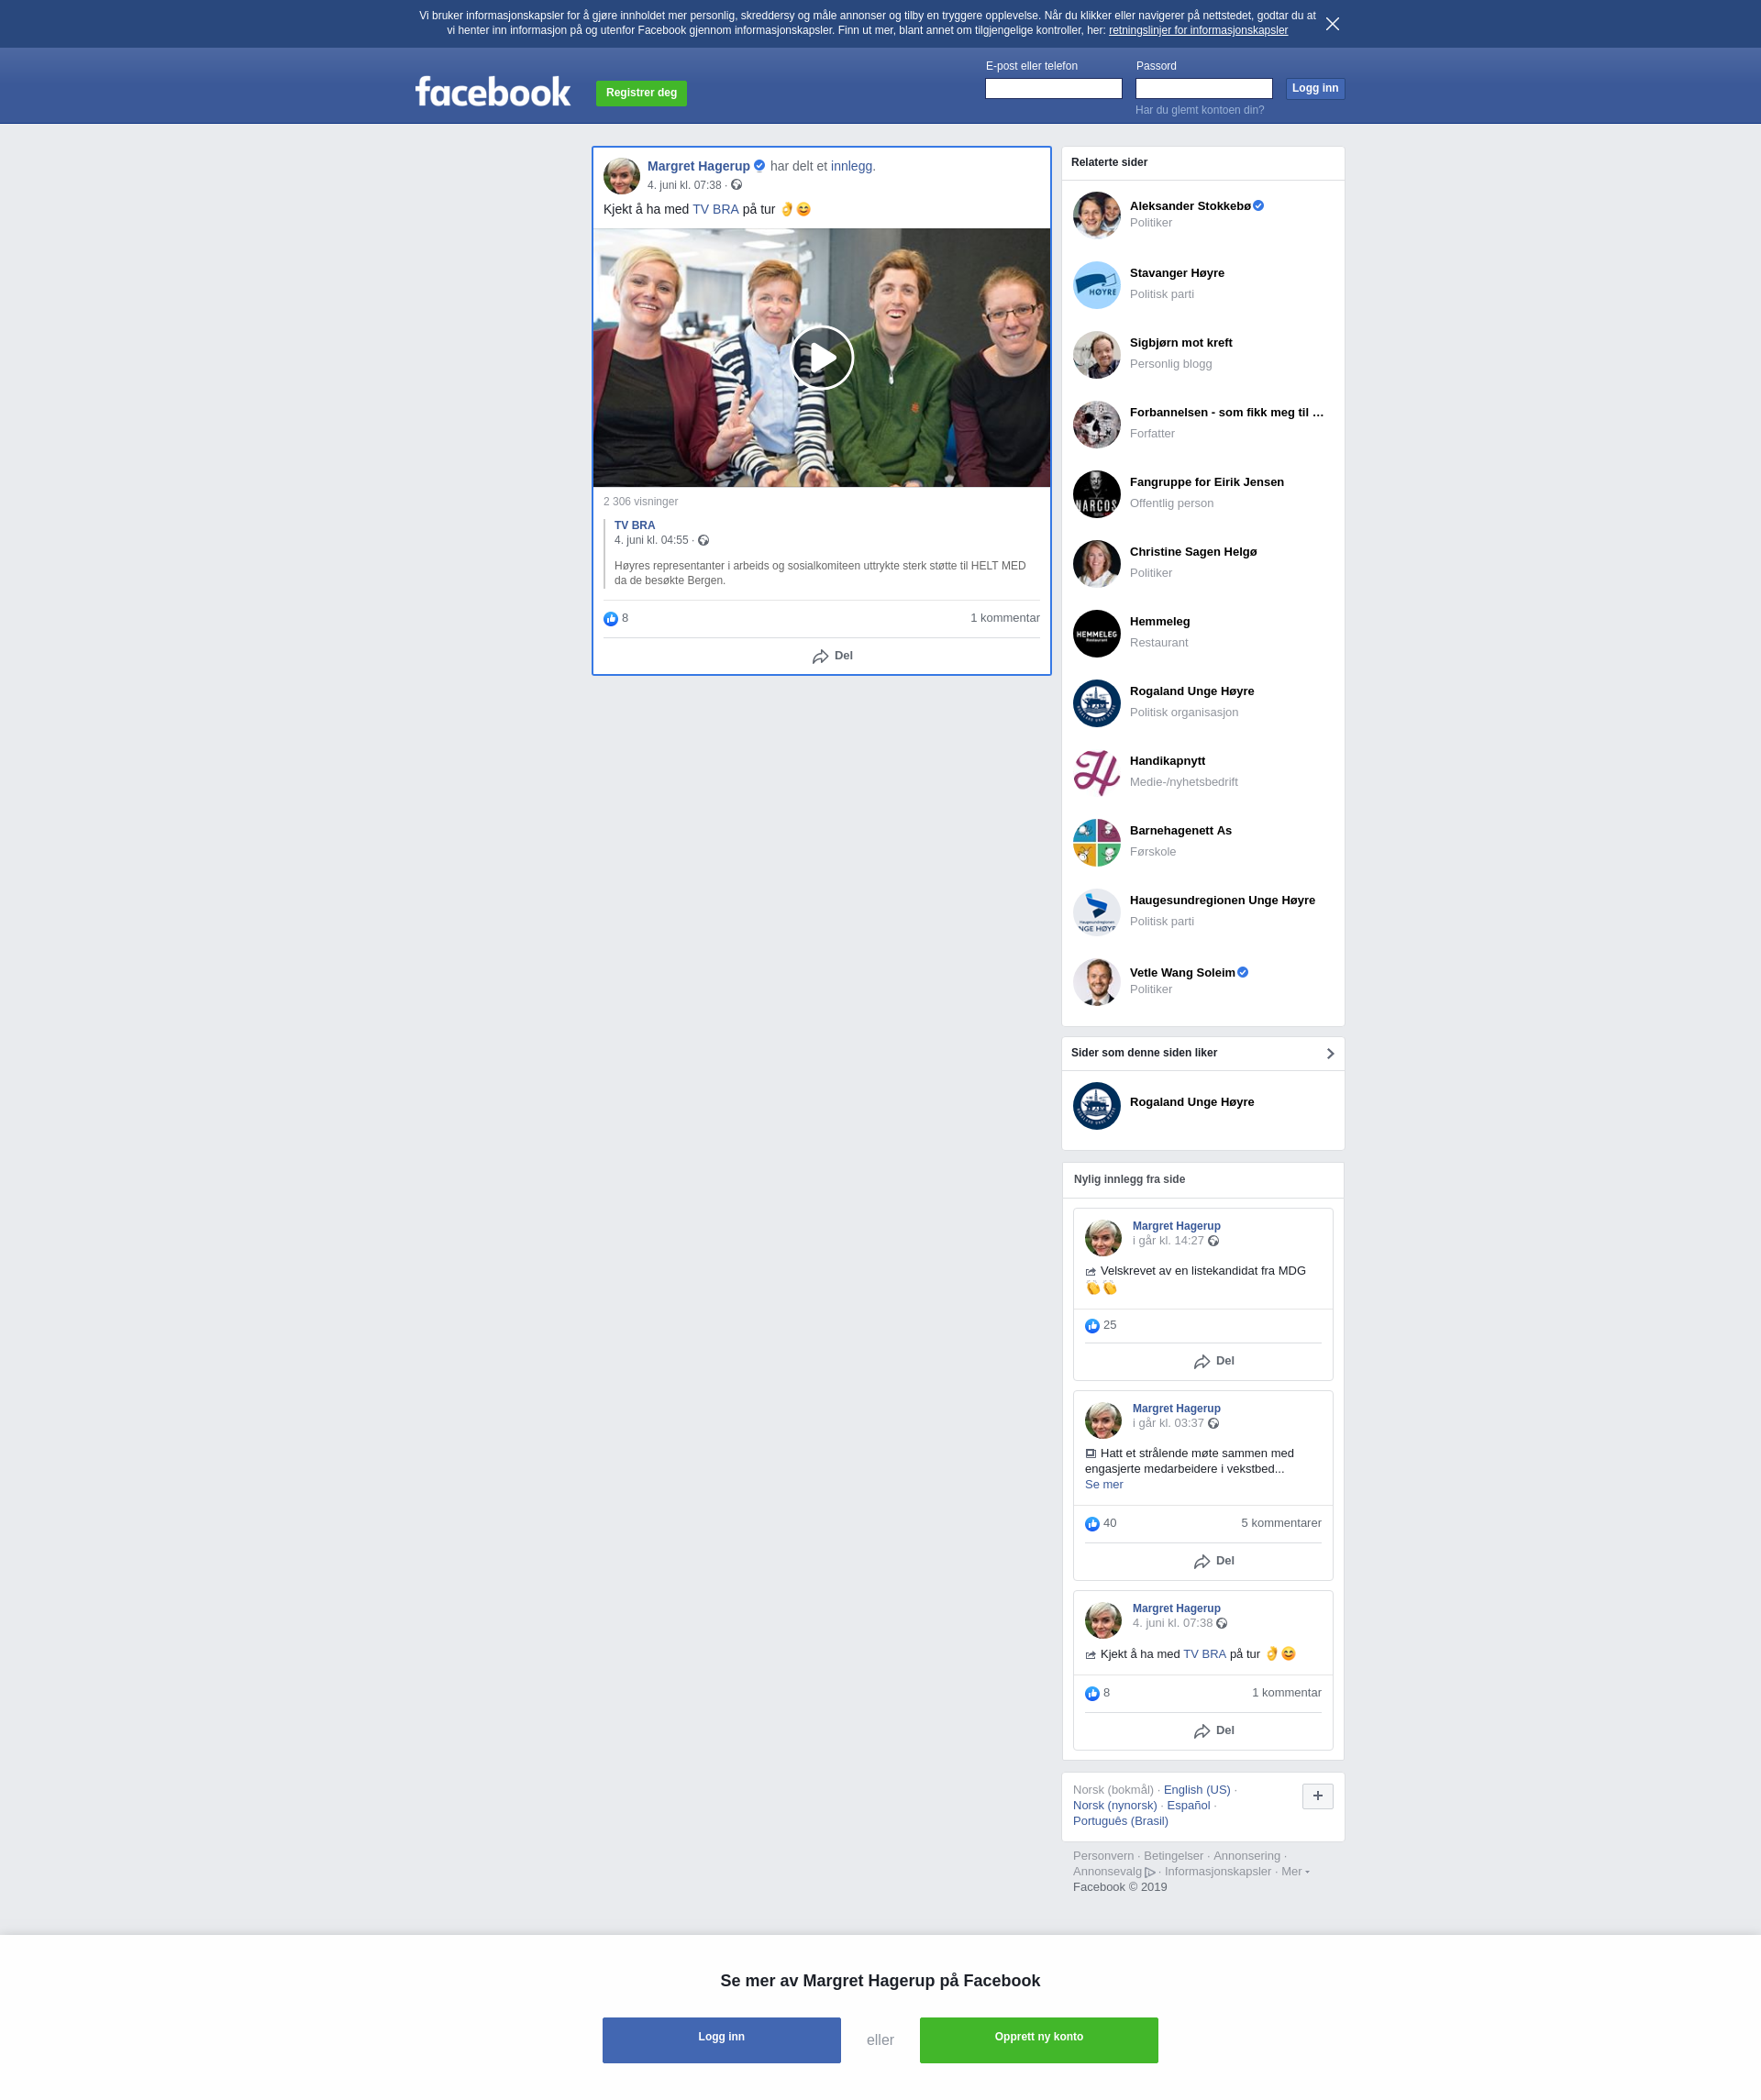Open Stavanger Høyre page logo

[x=1096, y=285]
